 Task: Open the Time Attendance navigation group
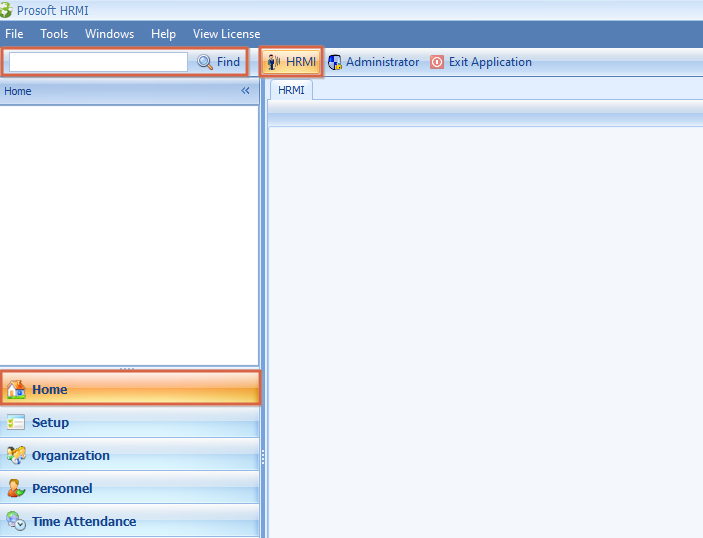click(x=130, y=521)
